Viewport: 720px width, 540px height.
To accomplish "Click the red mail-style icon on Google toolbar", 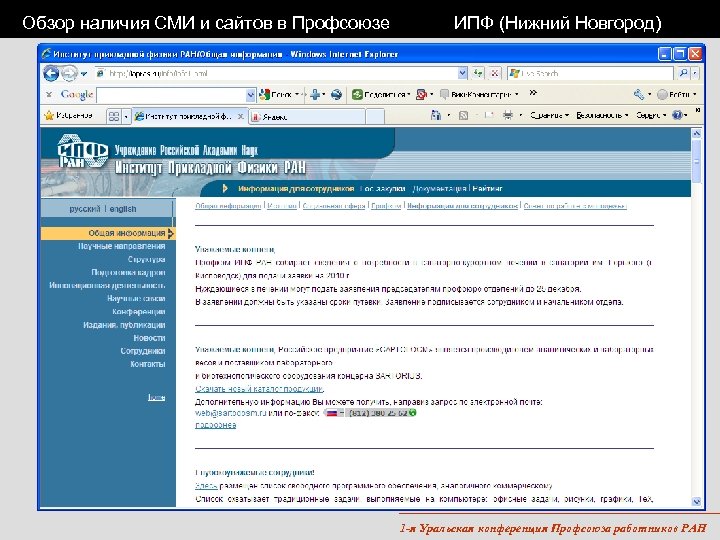I will point(421,95).
